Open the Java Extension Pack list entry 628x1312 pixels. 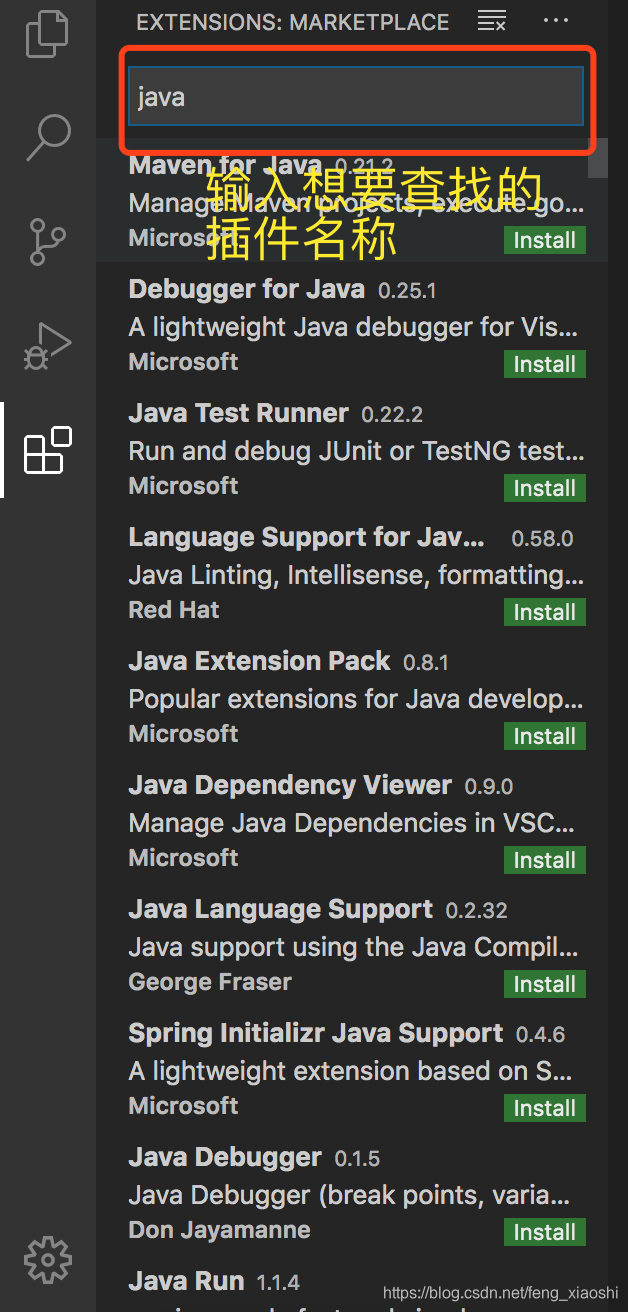click(x=352, y=697)
